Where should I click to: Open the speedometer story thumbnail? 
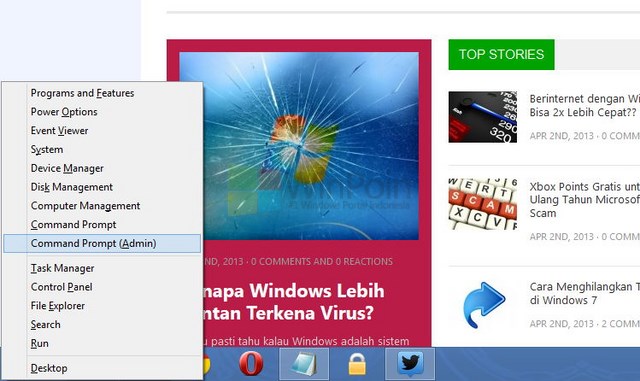482,117
